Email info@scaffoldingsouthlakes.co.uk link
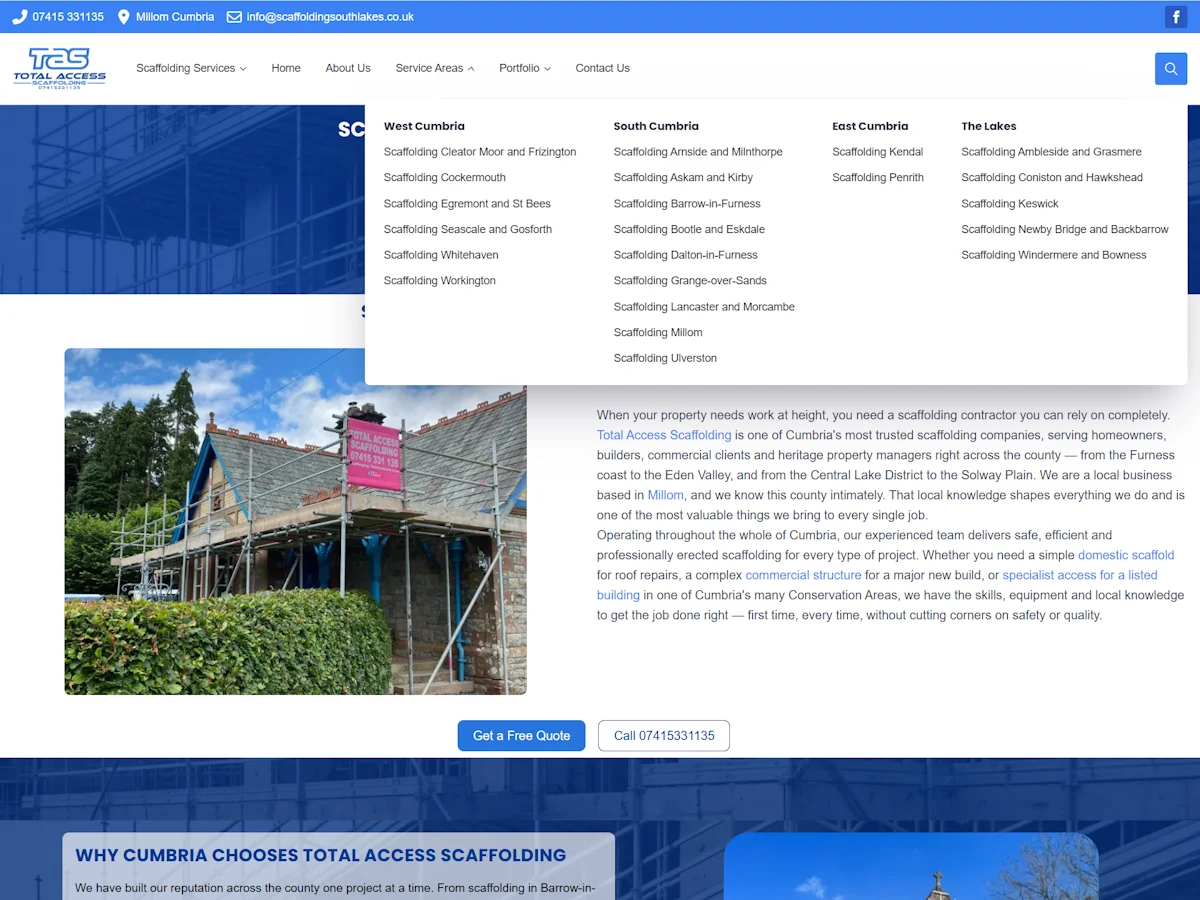This screenshot has height=900, width=1200. click(330, 17)
